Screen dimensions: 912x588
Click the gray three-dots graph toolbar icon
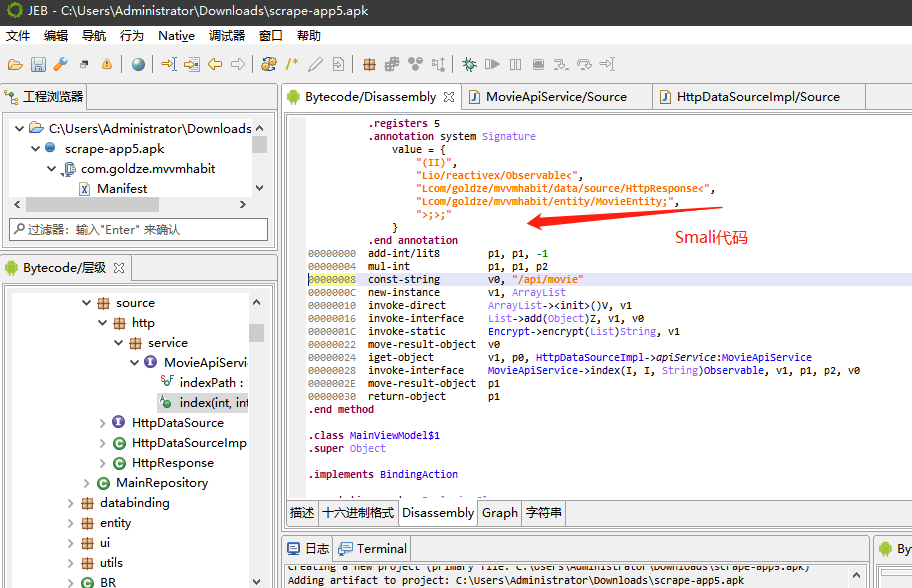(x=415, y=64)
